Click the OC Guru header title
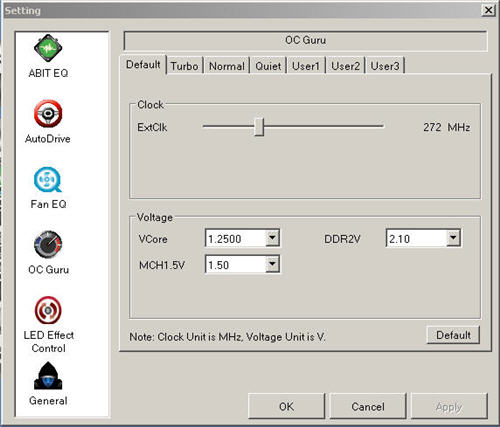Viewport: 500px width, 427px height. coord(305,40)
